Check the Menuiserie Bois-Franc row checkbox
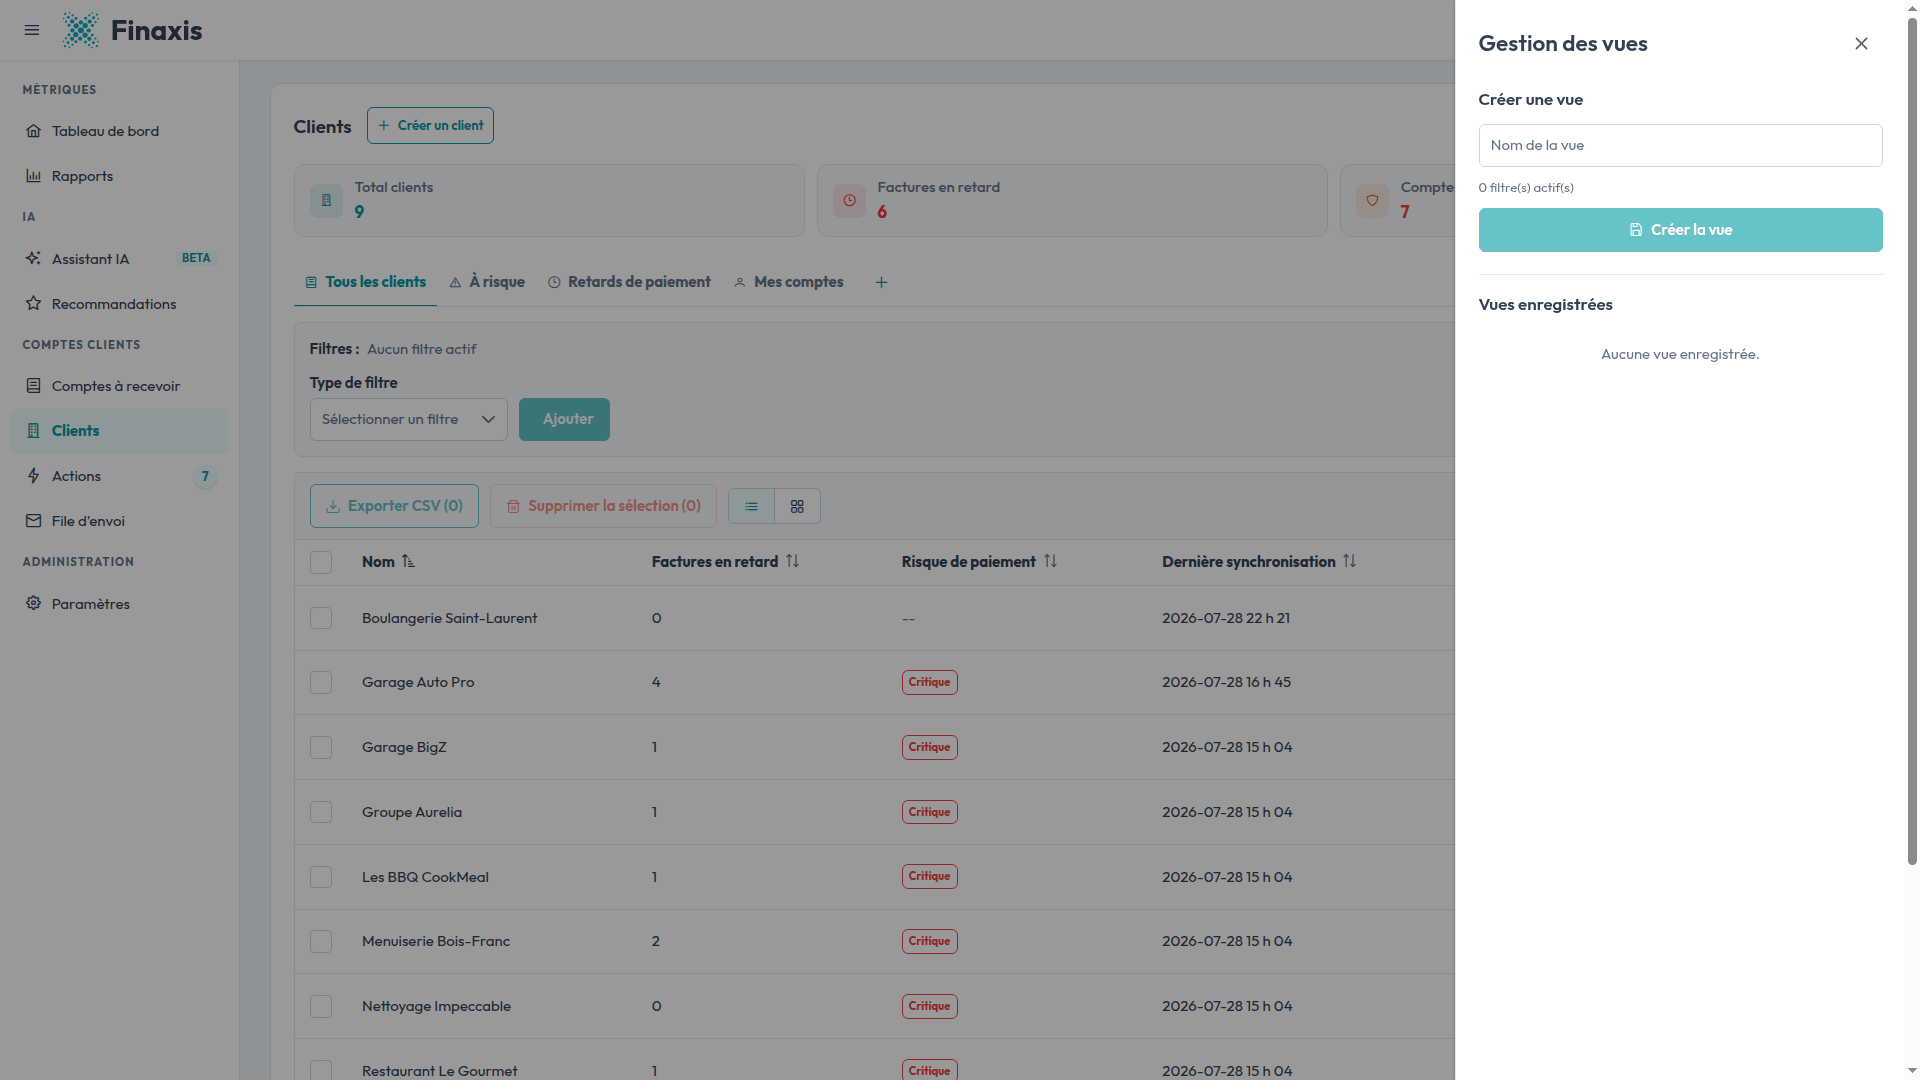The width and height of the screenshot is (1920, 1080). 321,942
